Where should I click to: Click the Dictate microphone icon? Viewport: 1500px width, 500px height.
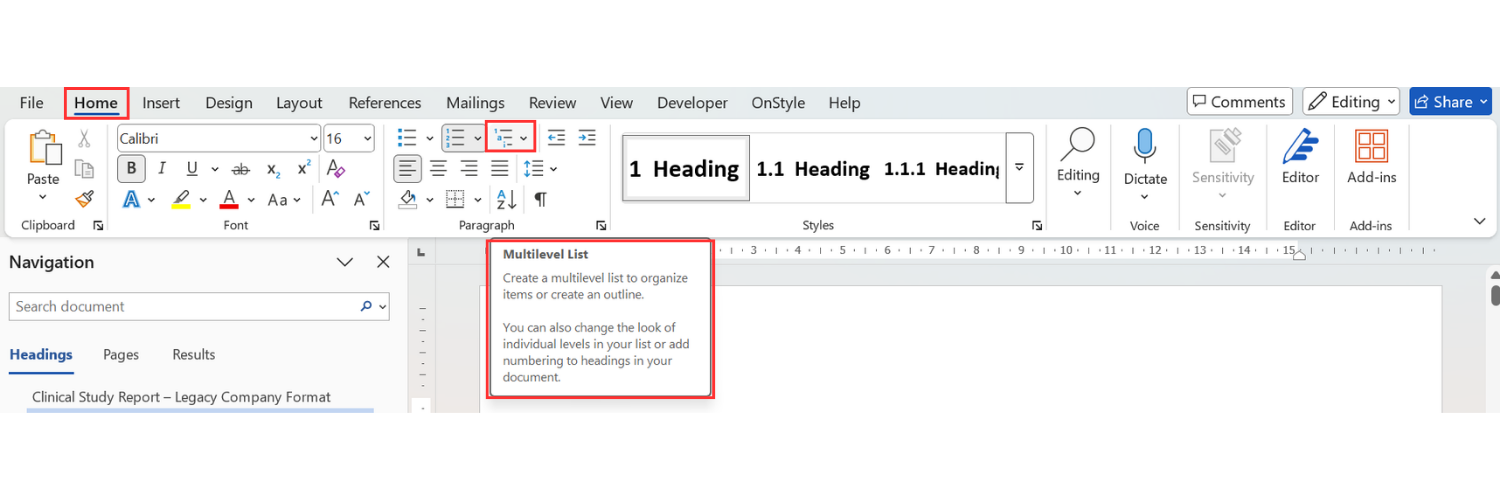[x=1145, y=145]
